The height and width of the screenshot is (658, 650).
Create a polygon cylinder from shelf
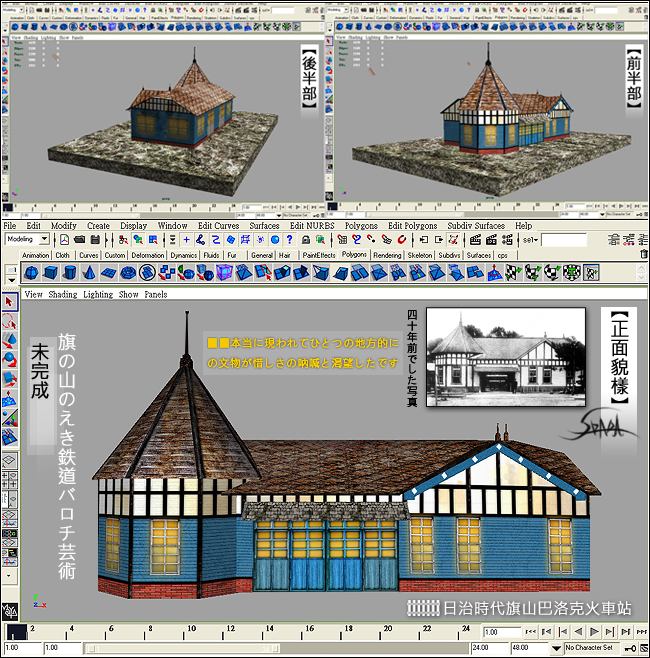70,273
